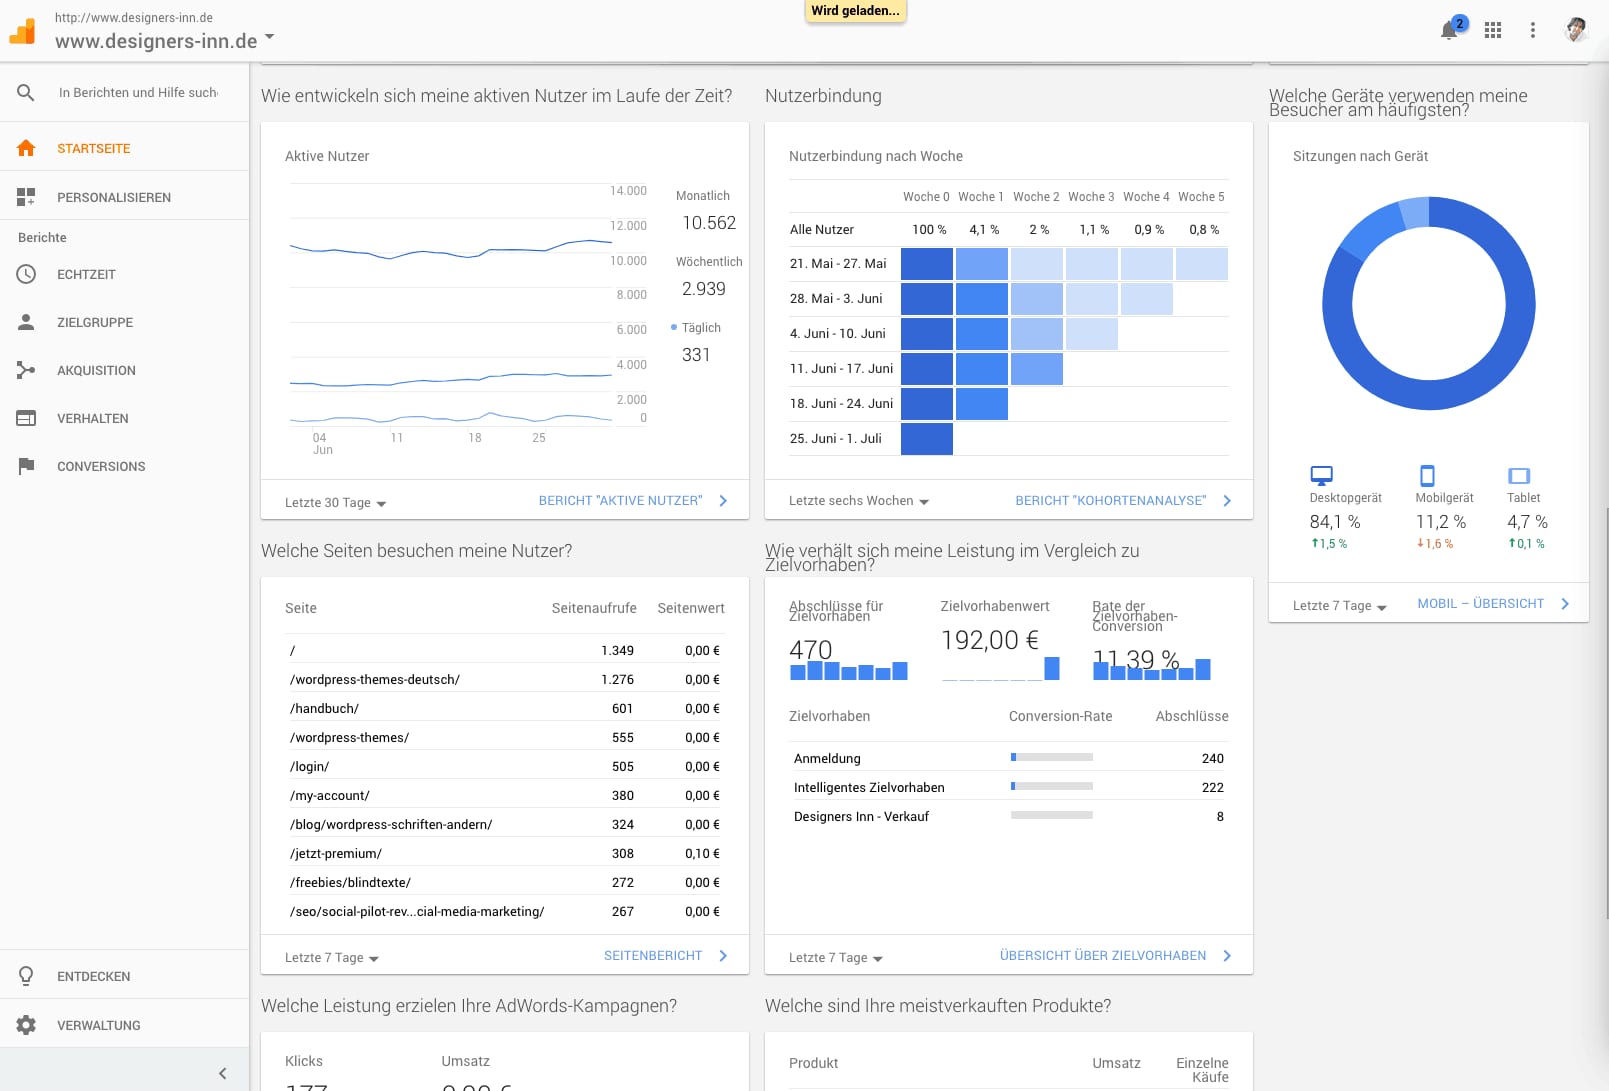Click the Echtzeit clock icon

point(26,274)
